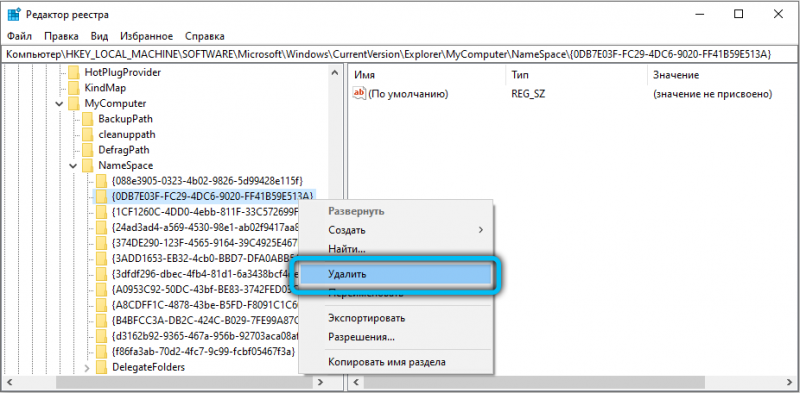Click the folder icon of {A8CDFF1C-4878...} key

point(102,305)
